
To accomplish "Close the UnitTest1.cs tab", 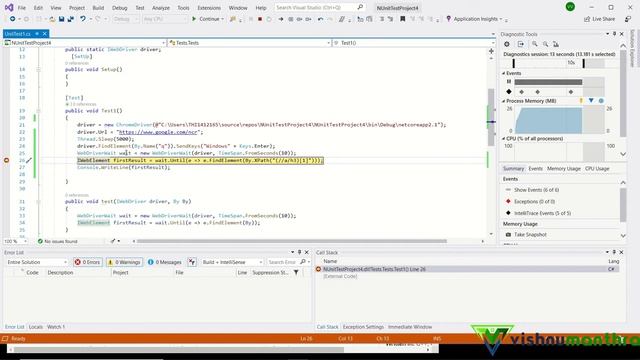I will click(x=45, y=33).
